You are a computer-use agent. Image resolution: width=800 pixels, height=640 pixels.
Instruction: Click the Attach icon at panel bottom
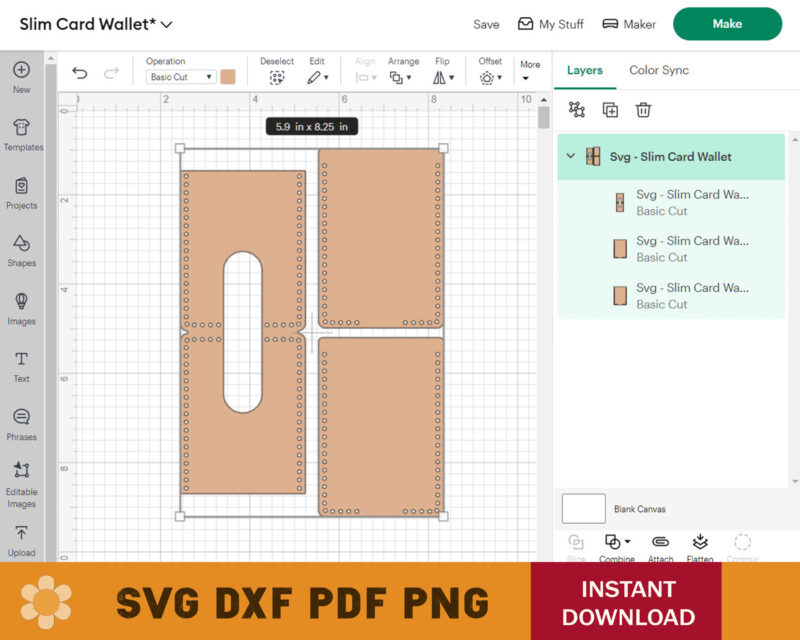tap(660, 545)
